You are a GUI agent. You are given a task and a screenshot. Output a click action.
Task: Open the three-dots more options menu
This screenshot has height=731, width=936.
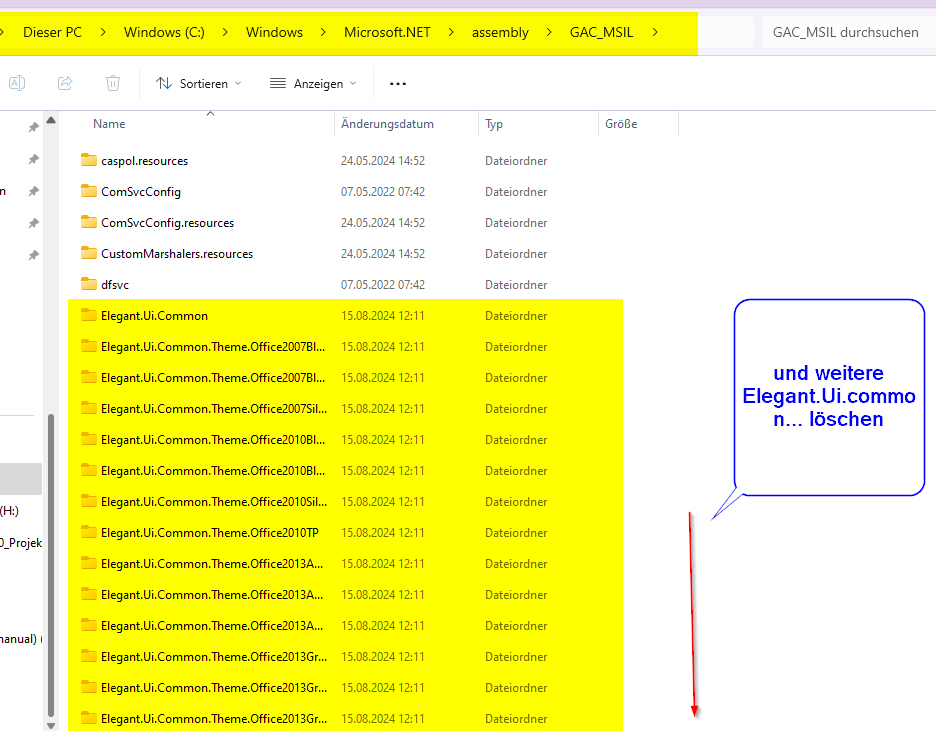[398, 84]
